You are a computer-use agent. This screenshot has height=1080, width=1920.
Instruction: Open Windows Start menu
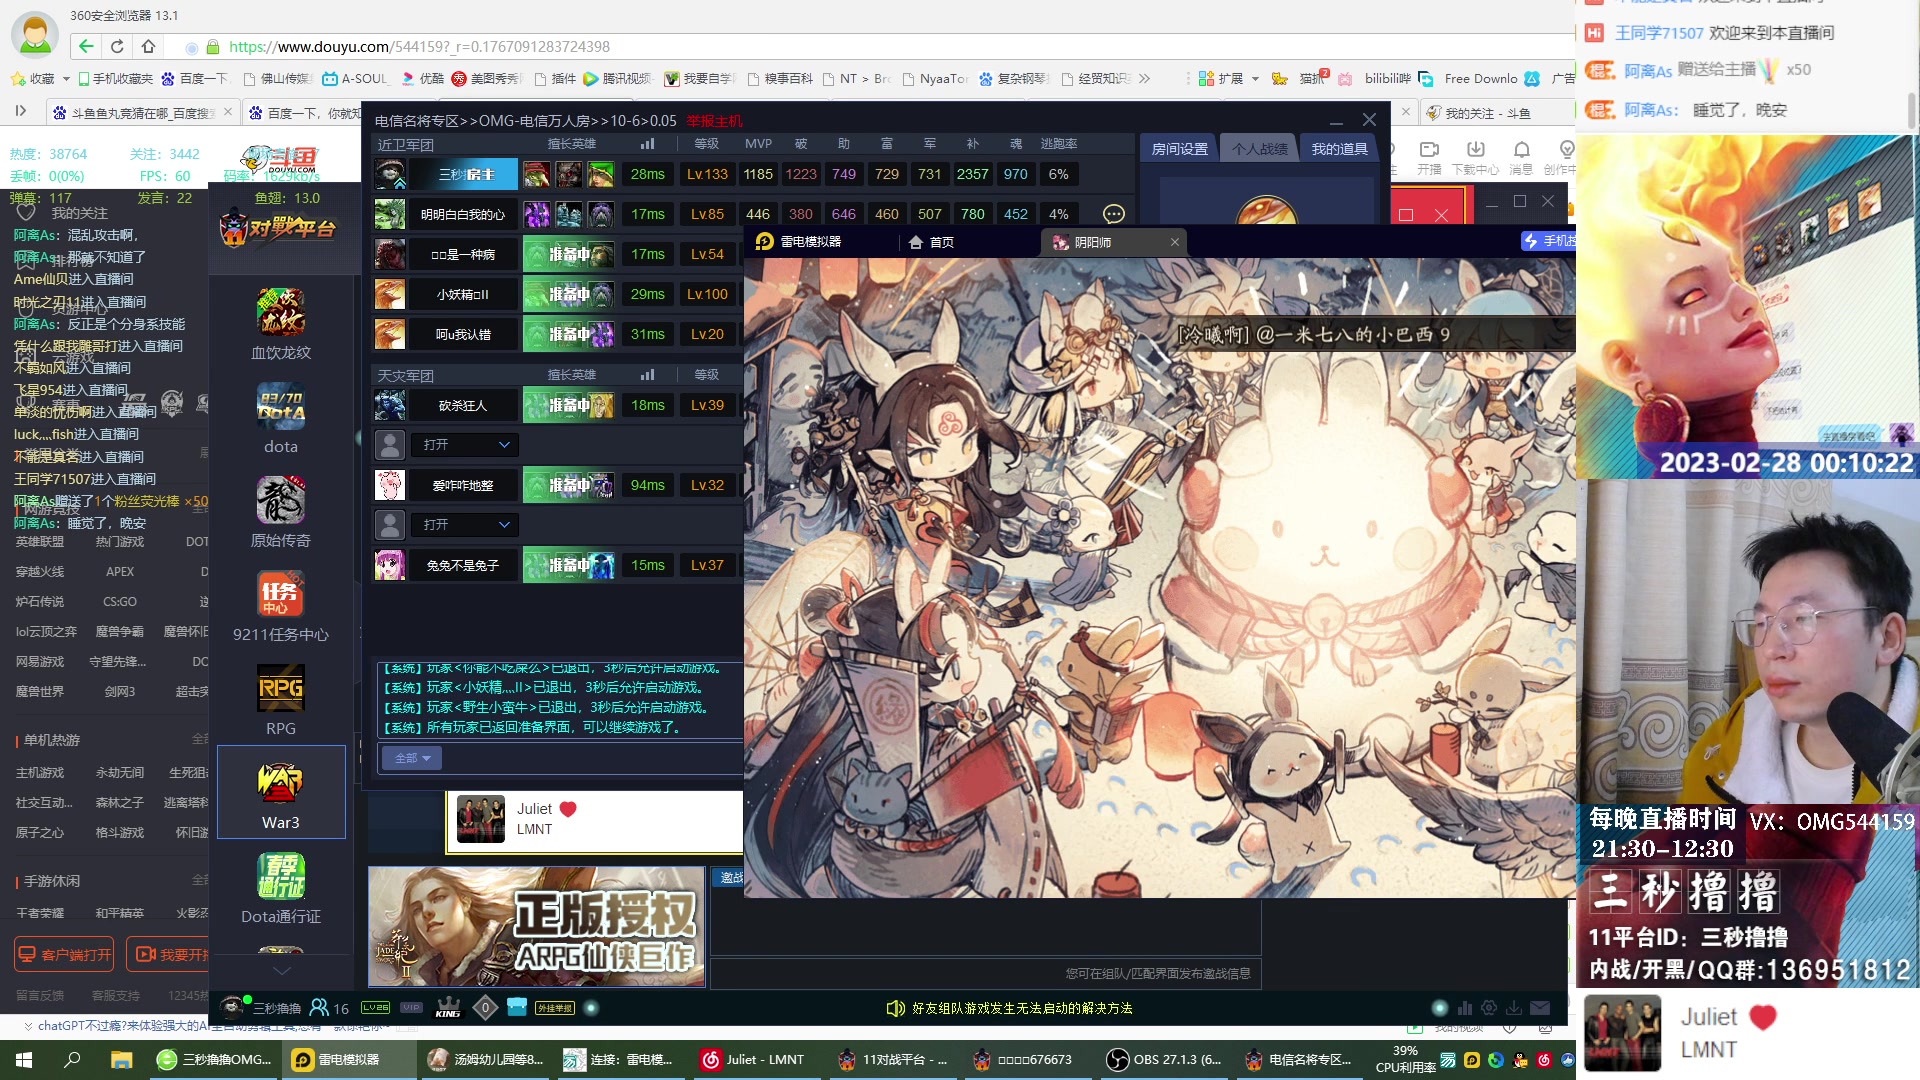coord(24,1059)
